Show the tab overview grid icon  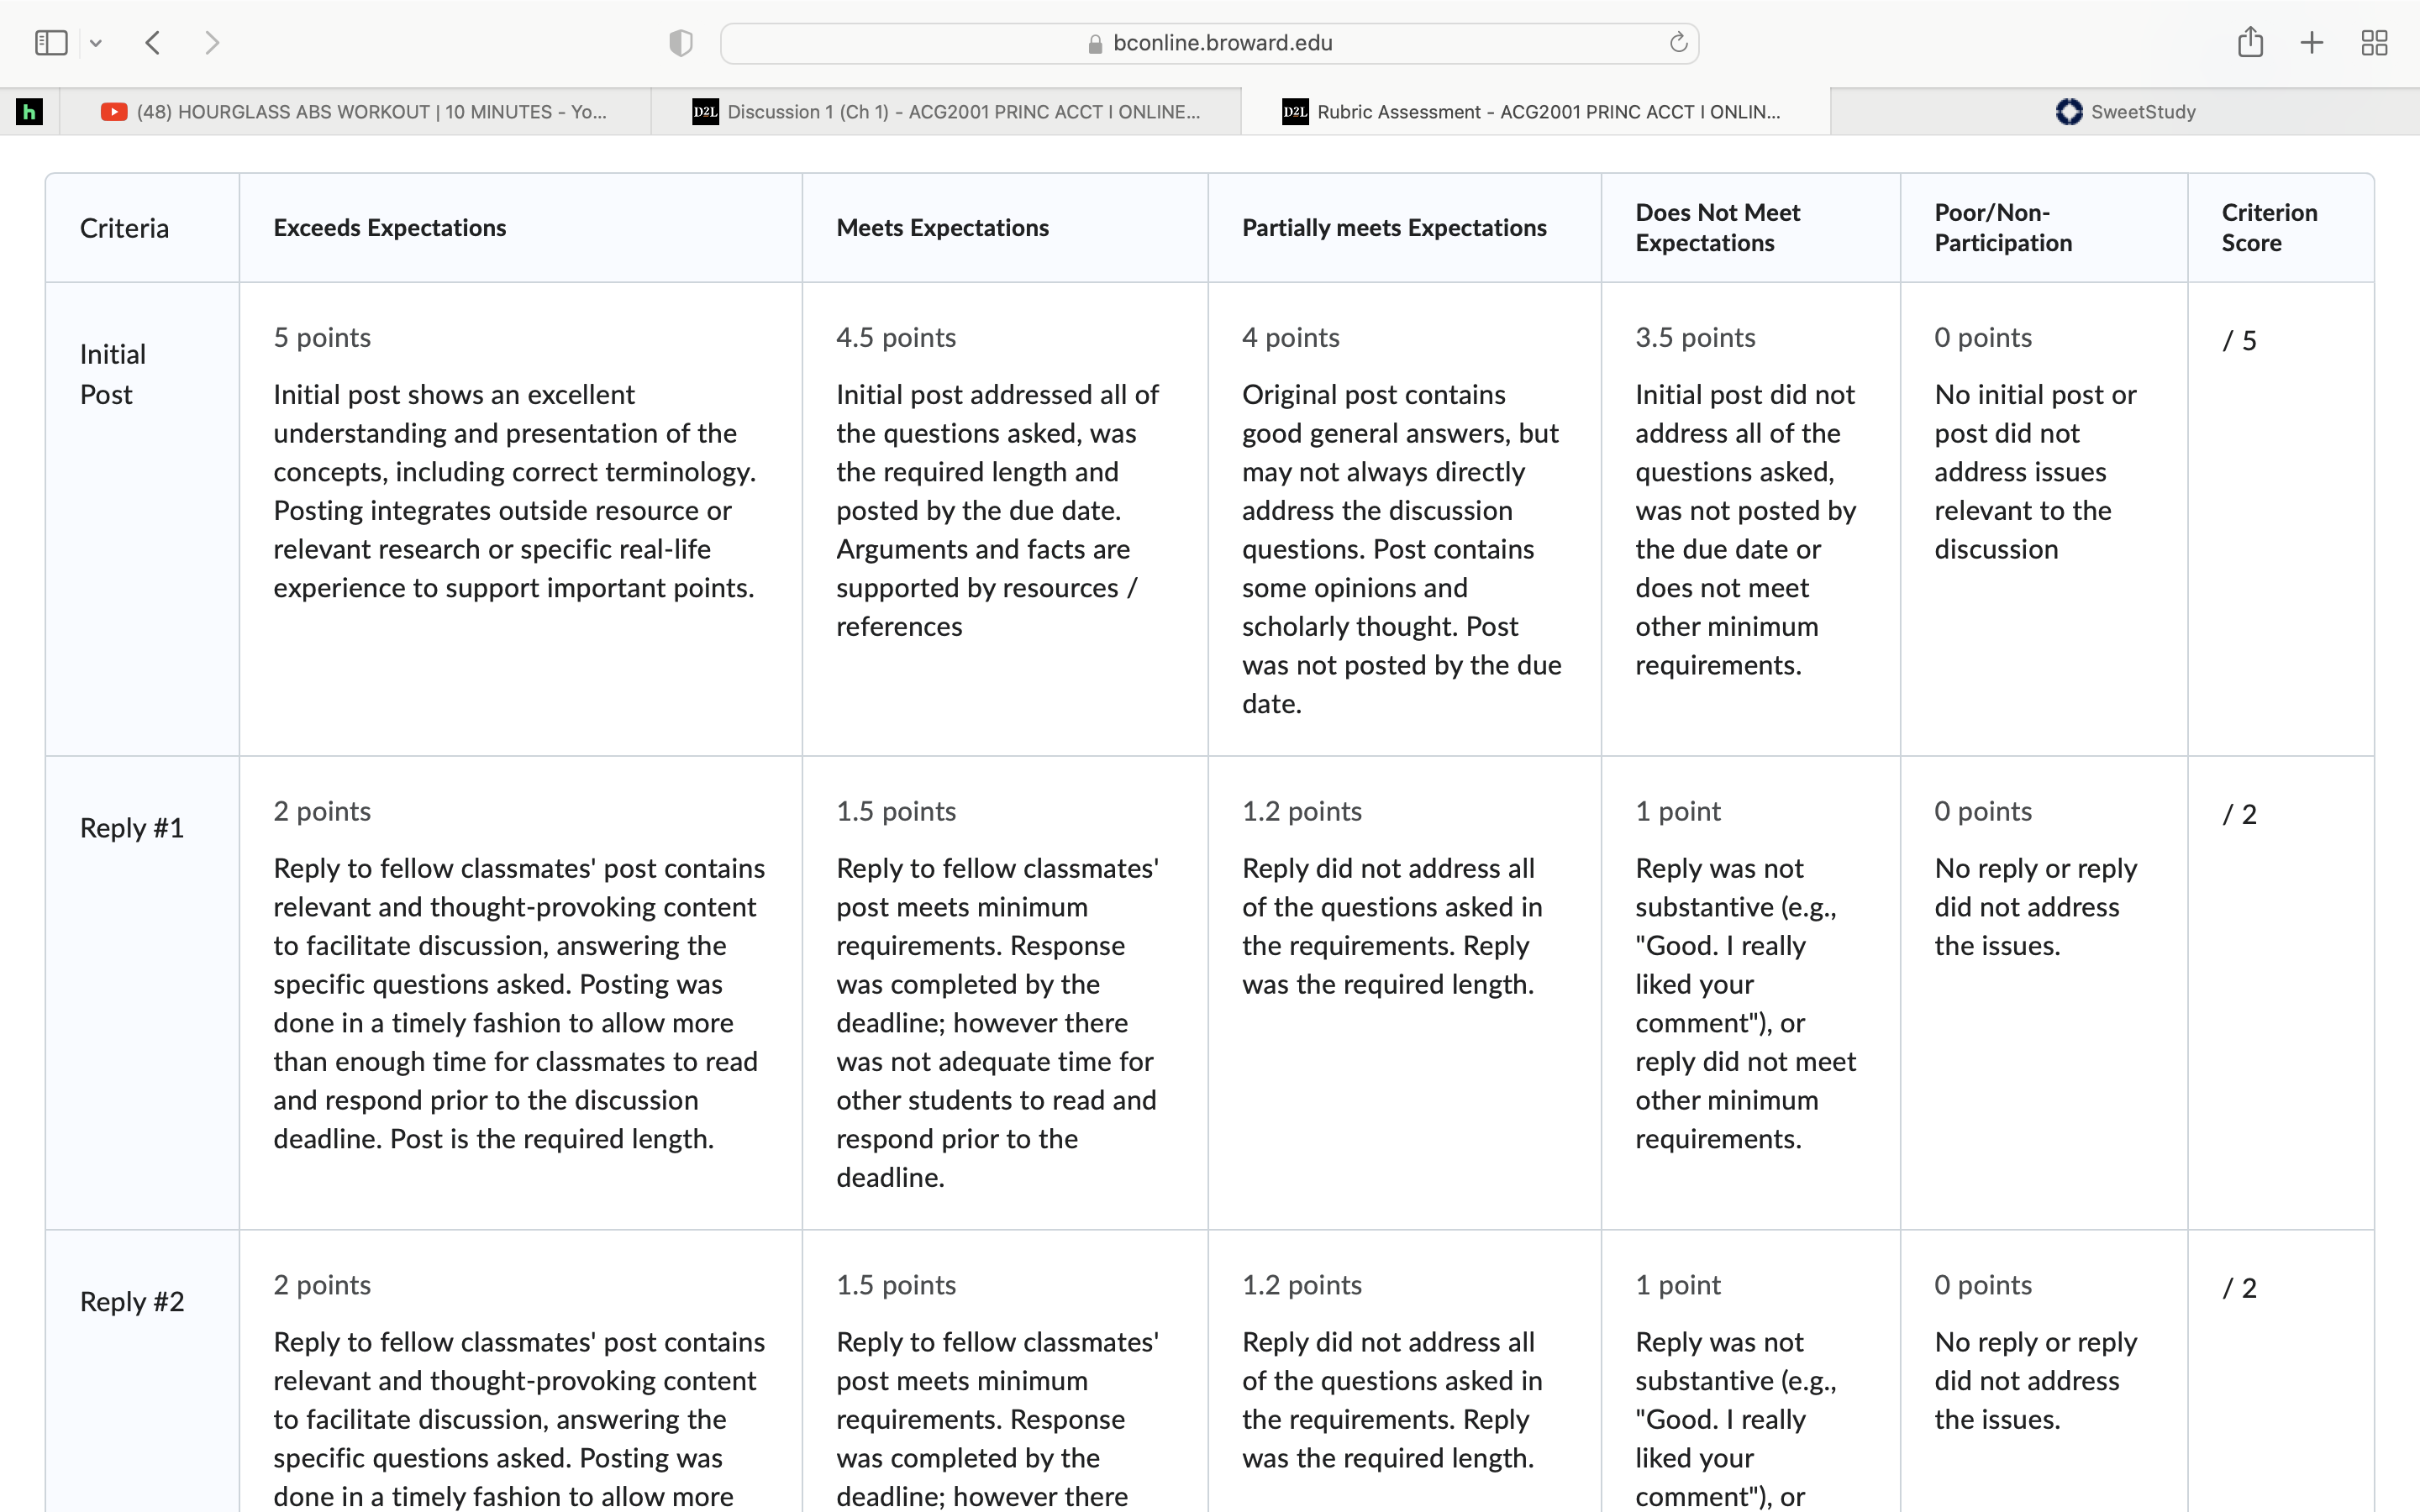[2374, 43]
